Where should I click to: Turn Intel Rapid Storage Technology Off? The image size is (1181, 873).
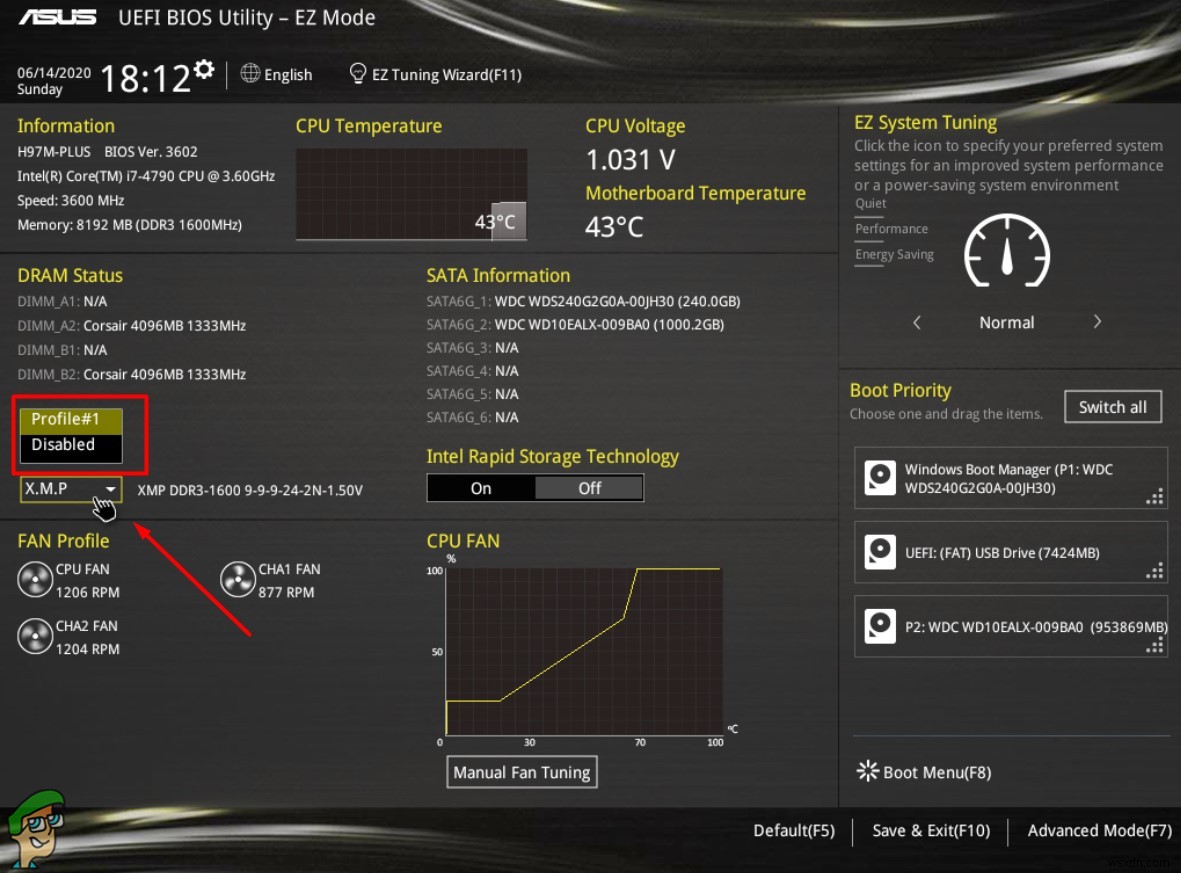point(589,488)
